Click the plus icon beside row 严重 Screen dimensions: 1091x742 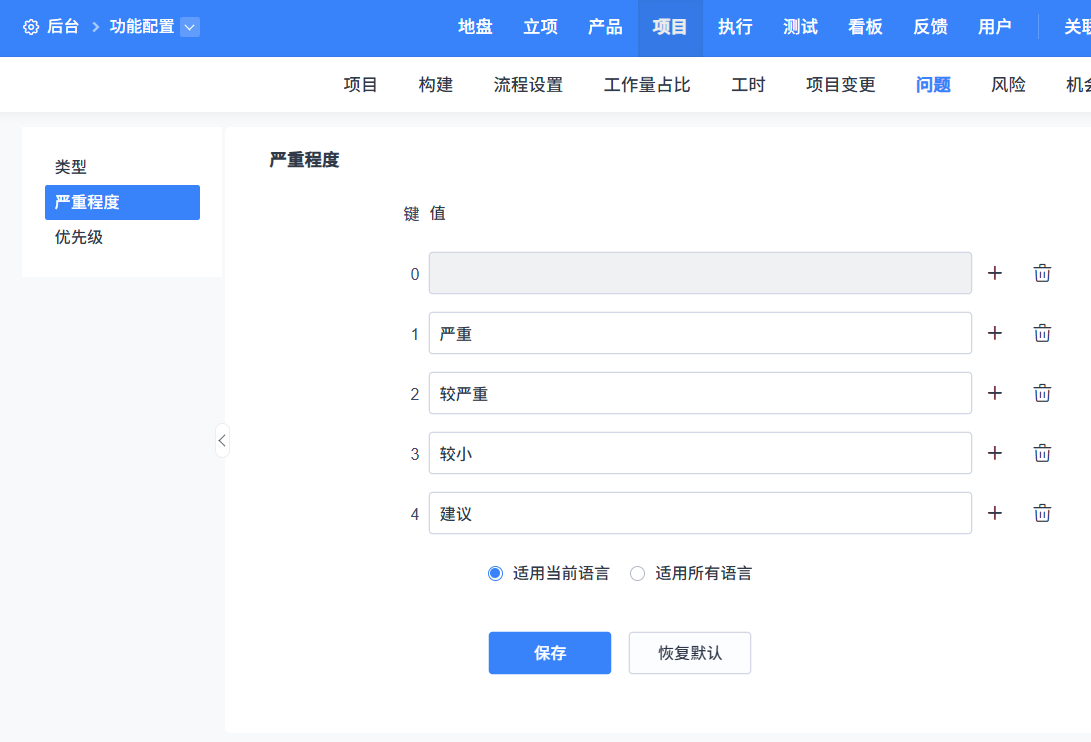tap(995, 333)
